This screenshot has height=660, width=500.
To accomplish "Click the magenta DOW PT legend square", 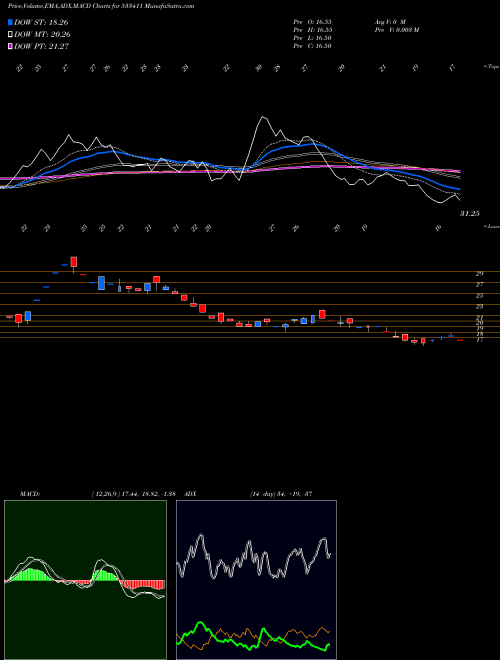I will pos(11,47).
